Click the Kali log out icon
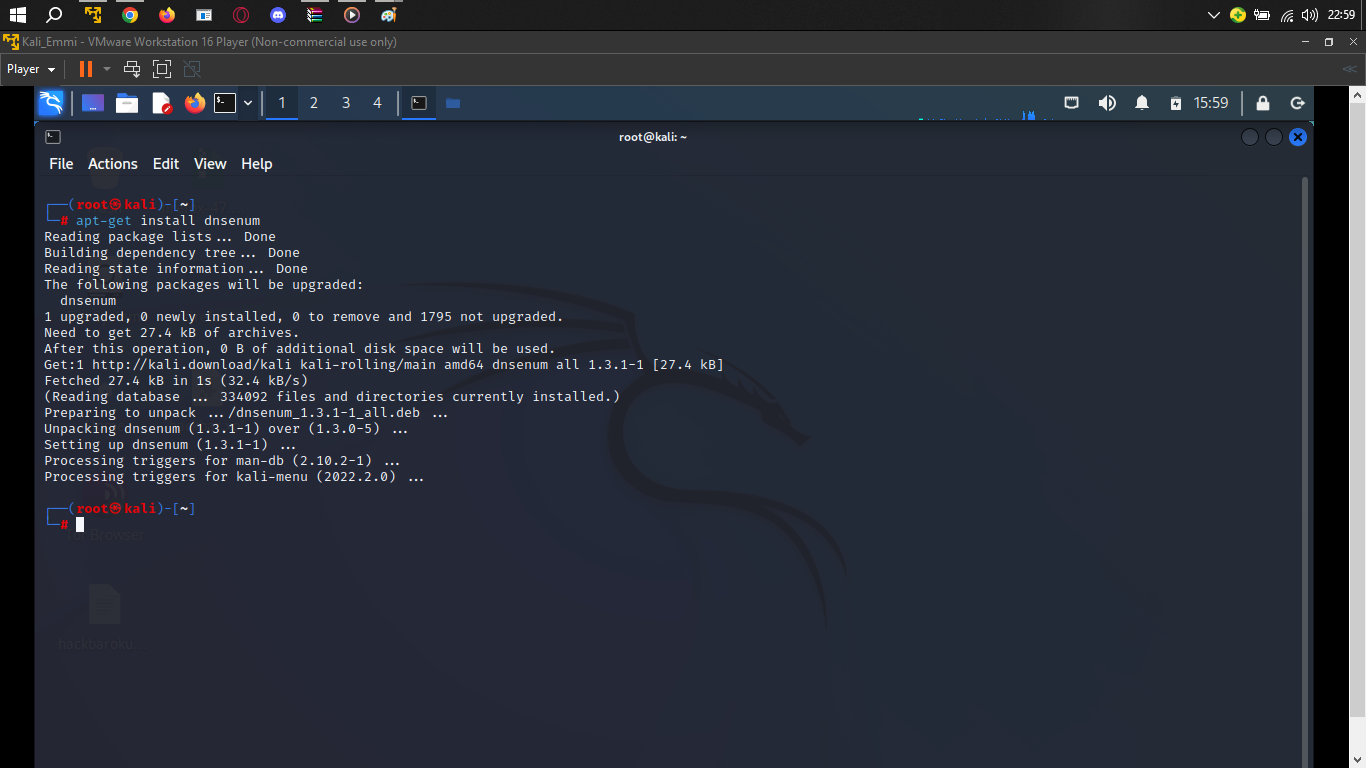 1298,103
